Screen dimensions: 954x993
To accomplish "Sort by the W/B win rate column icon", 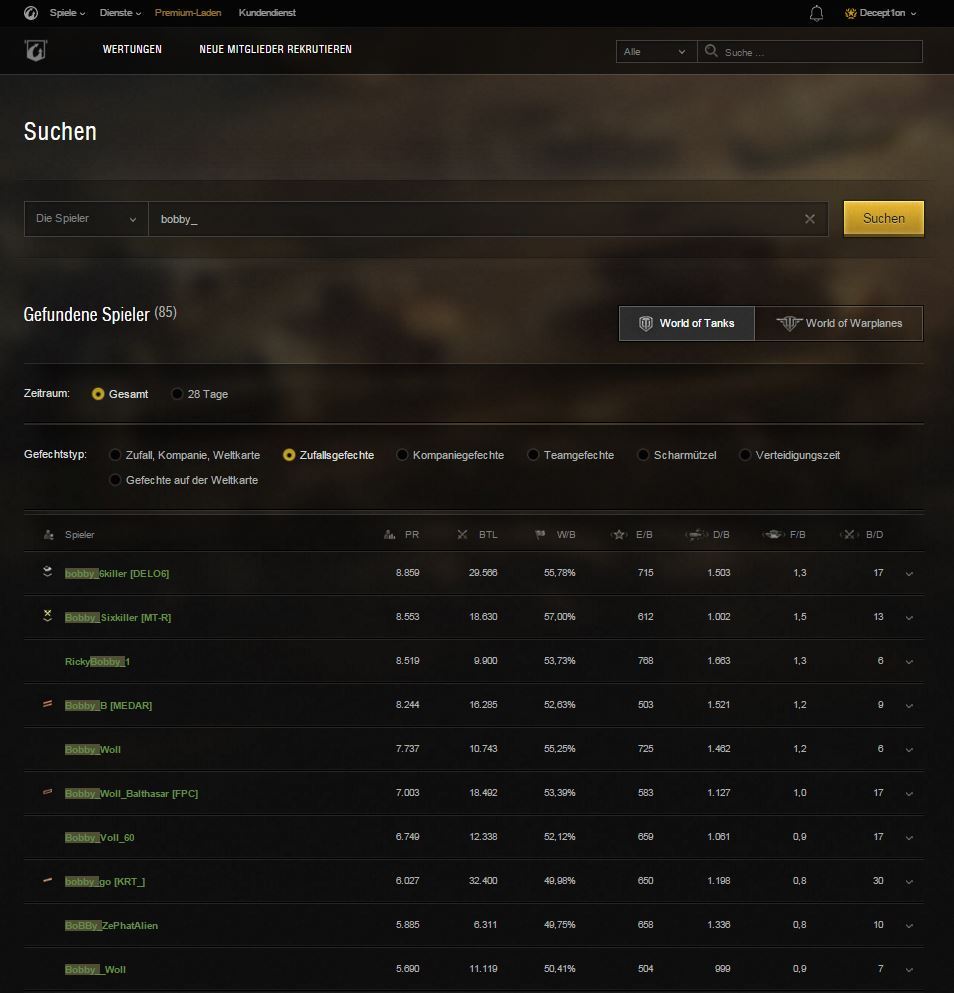I will tap(540, 535).
